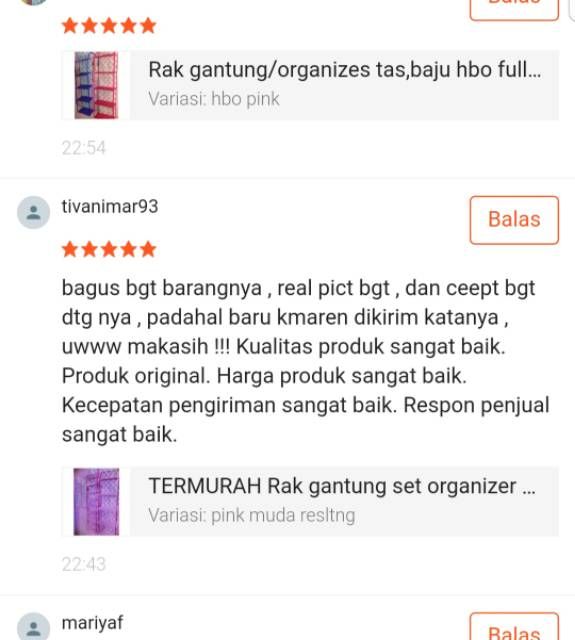Screen dimensions: 575x640
Task: Tap the partially visible Balas button at top
Action: pyautogui.click(x=514, y=9)
